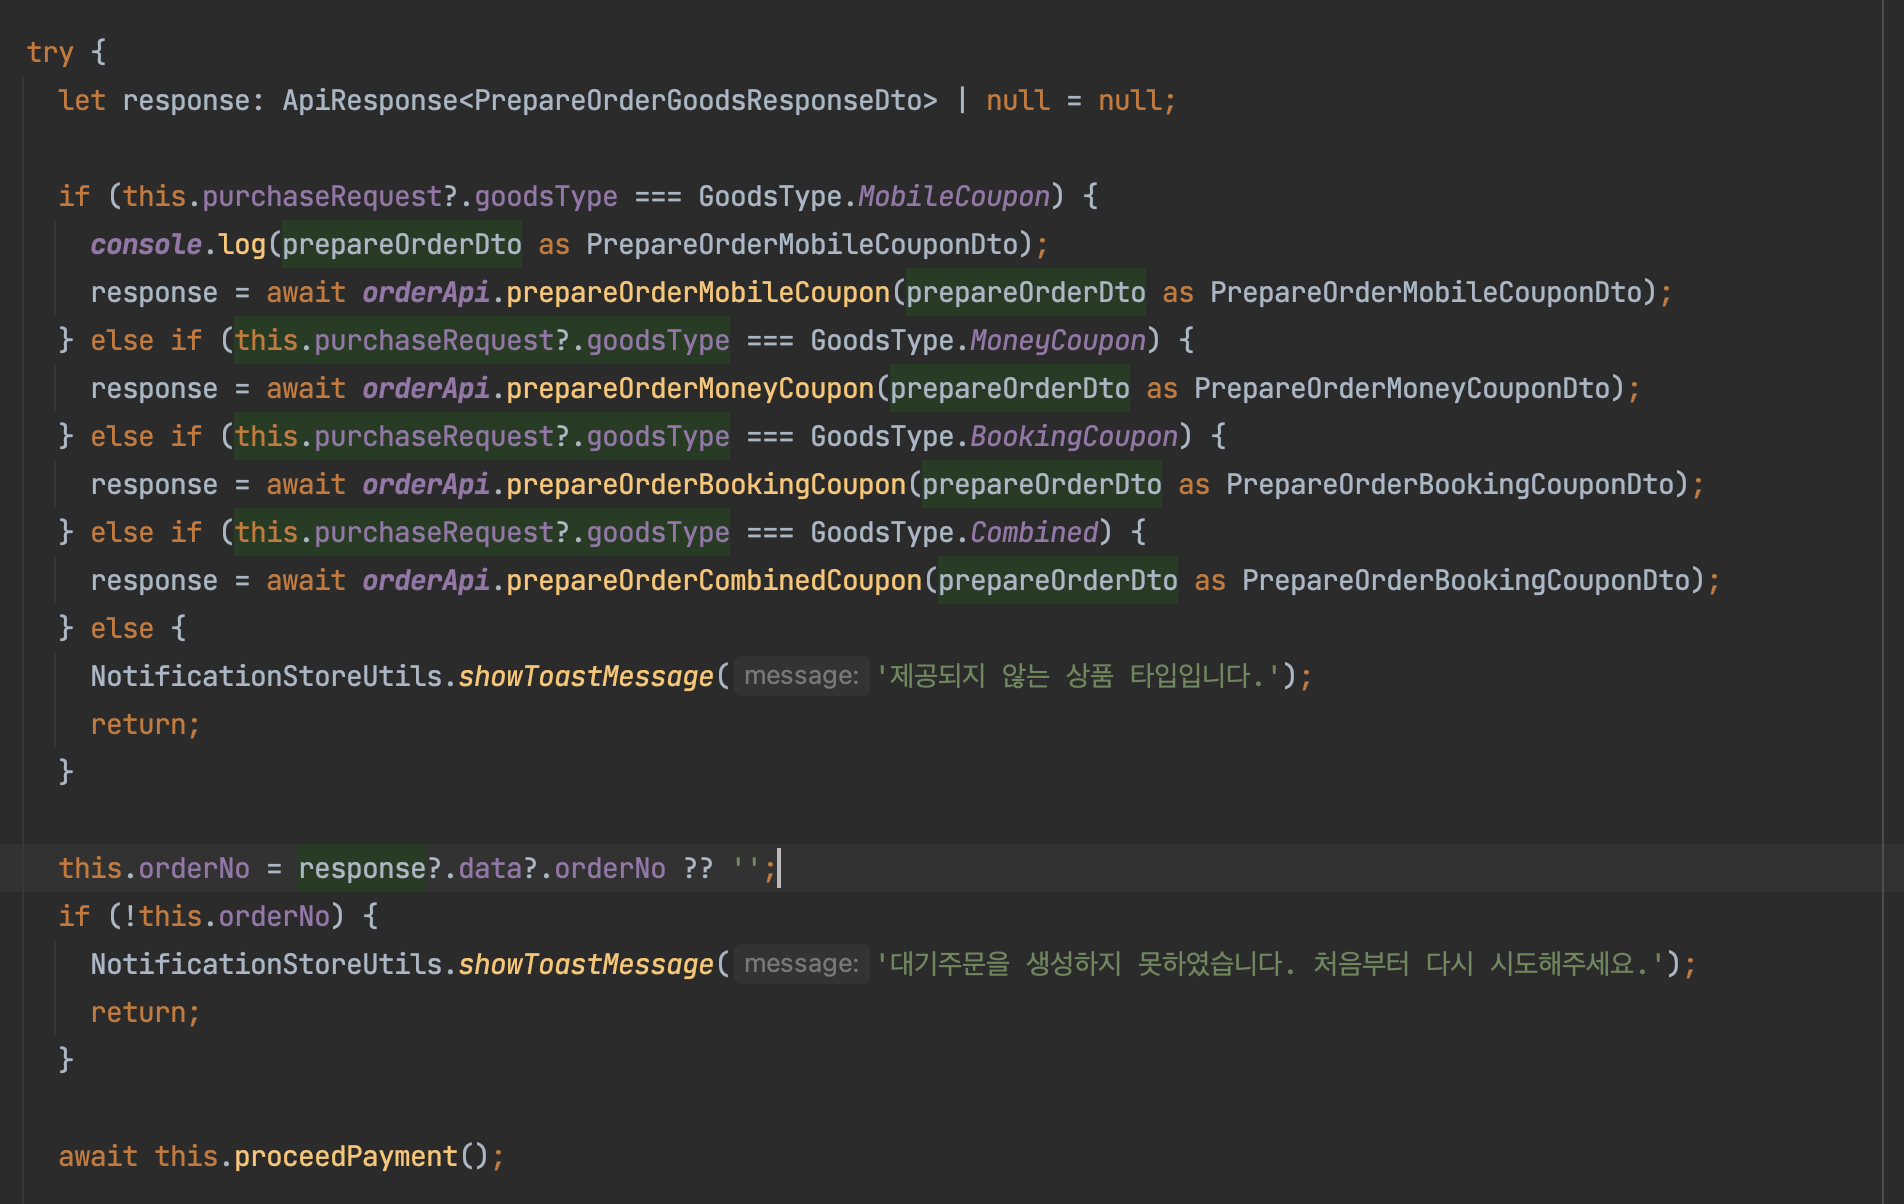Click this.orderNo assignment target
The image size is (1904, 1204).
pos(154,868)
